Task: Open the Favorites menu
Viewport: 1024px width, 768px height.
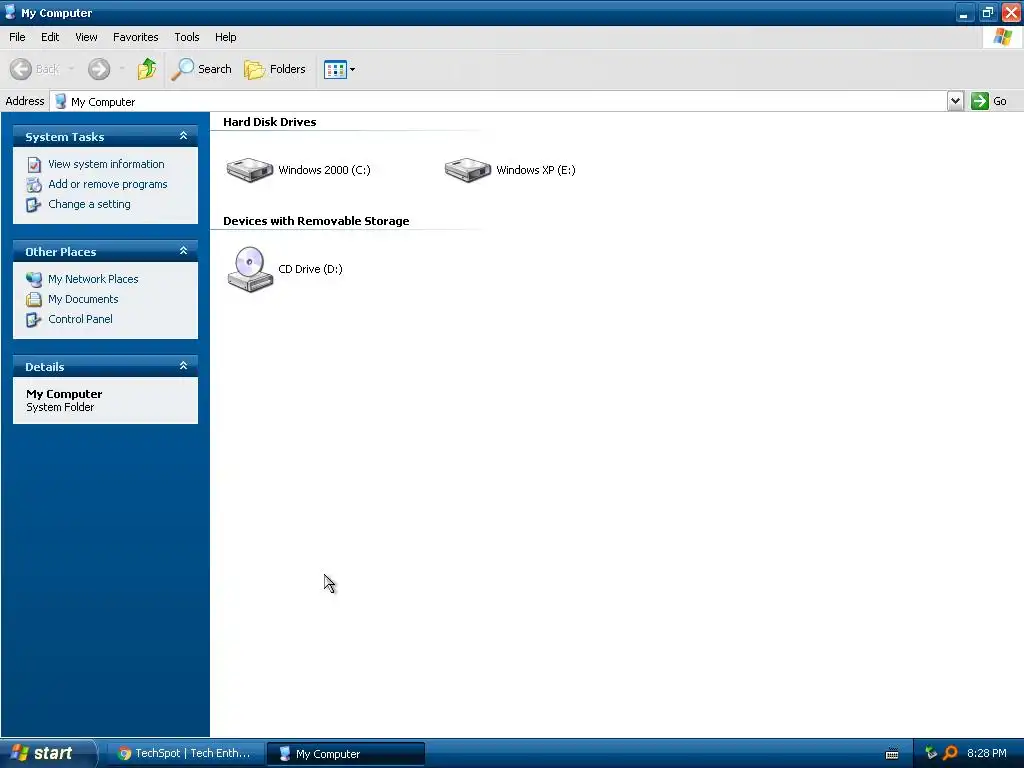Action: 136,37
